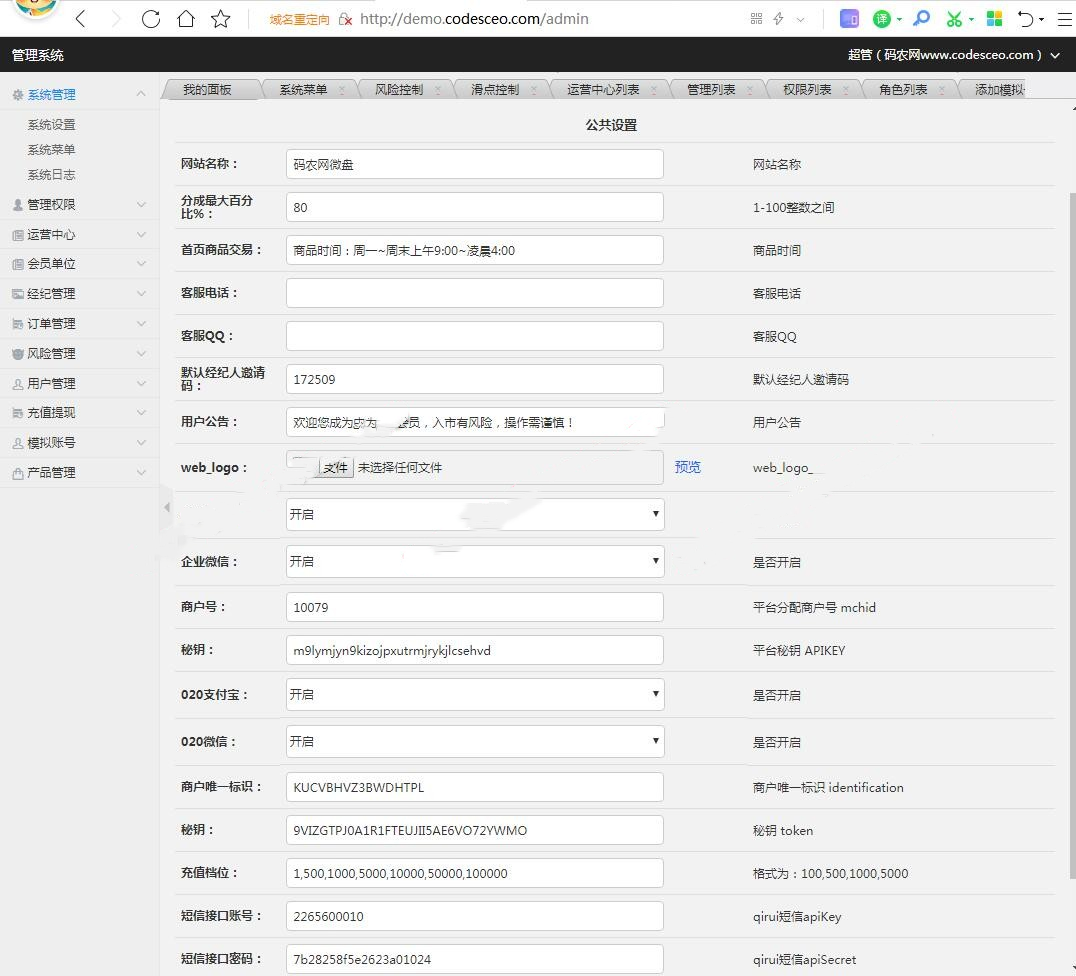The image size is (1076, 976).
Task: Click the blue magnifier search icon
Action: point(922,19)
